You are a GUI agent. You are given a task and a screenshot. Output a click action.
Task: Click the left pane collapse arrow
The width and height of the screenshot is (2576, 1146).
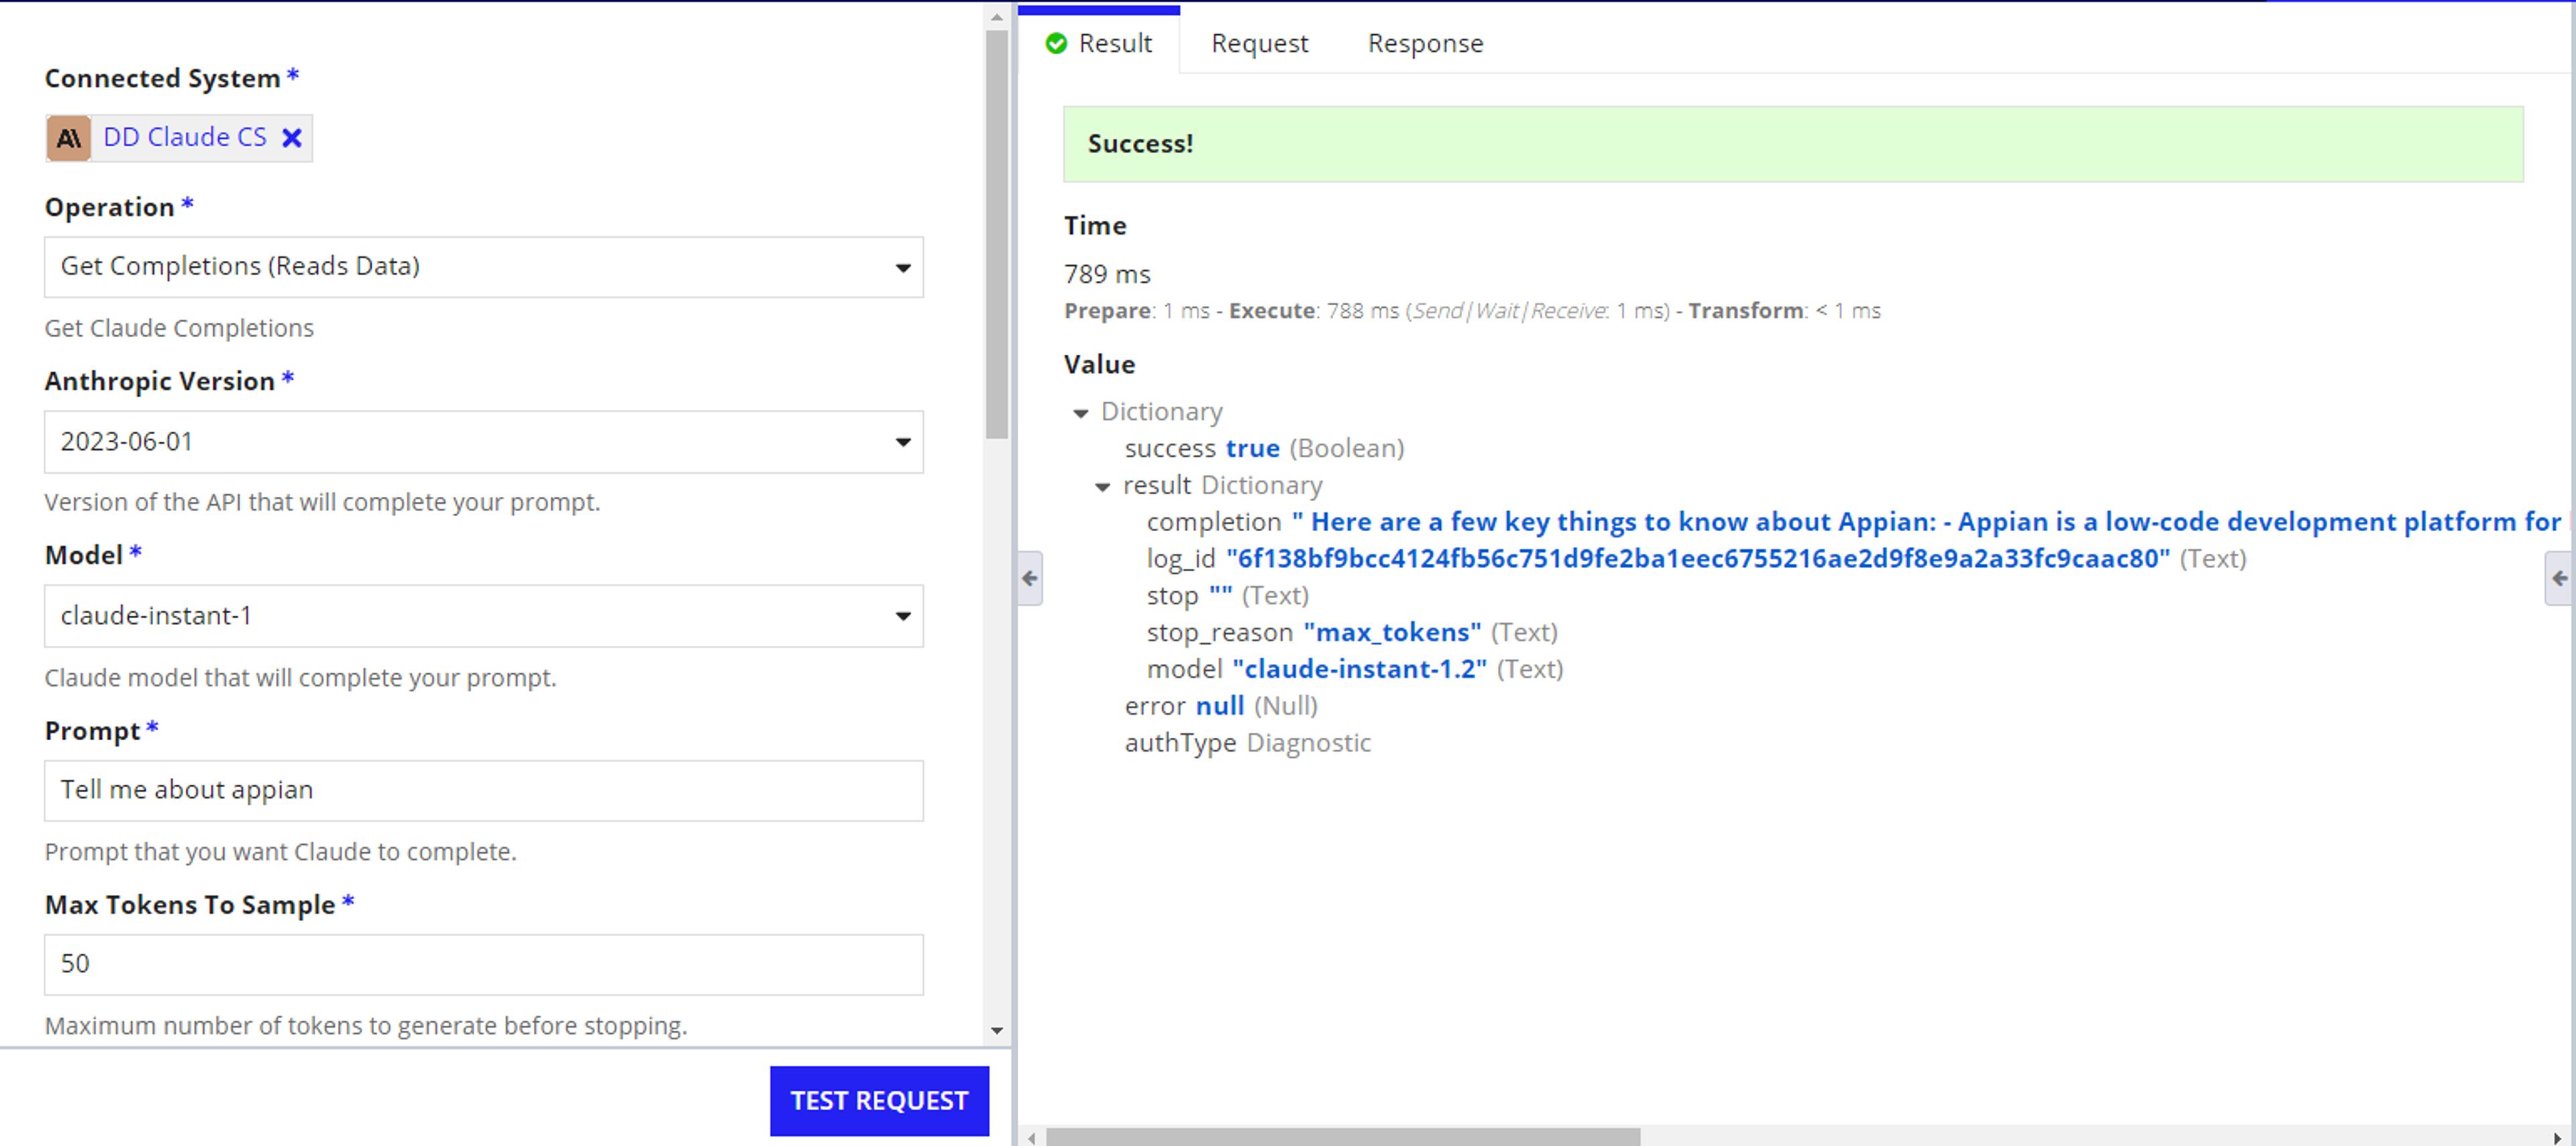[x=1030, y=578]
